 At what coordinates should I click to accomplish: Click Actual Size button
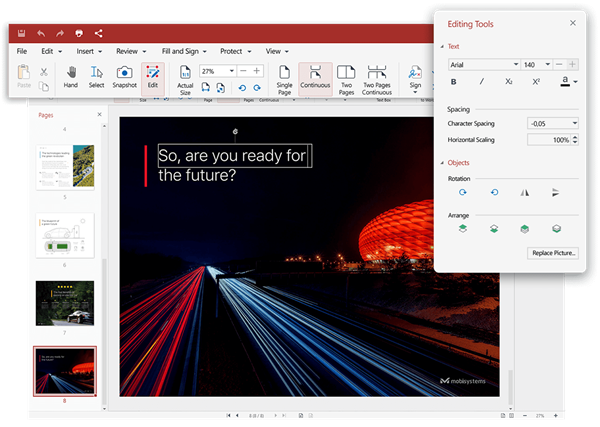pyautogui.click(x=186, y=78)
